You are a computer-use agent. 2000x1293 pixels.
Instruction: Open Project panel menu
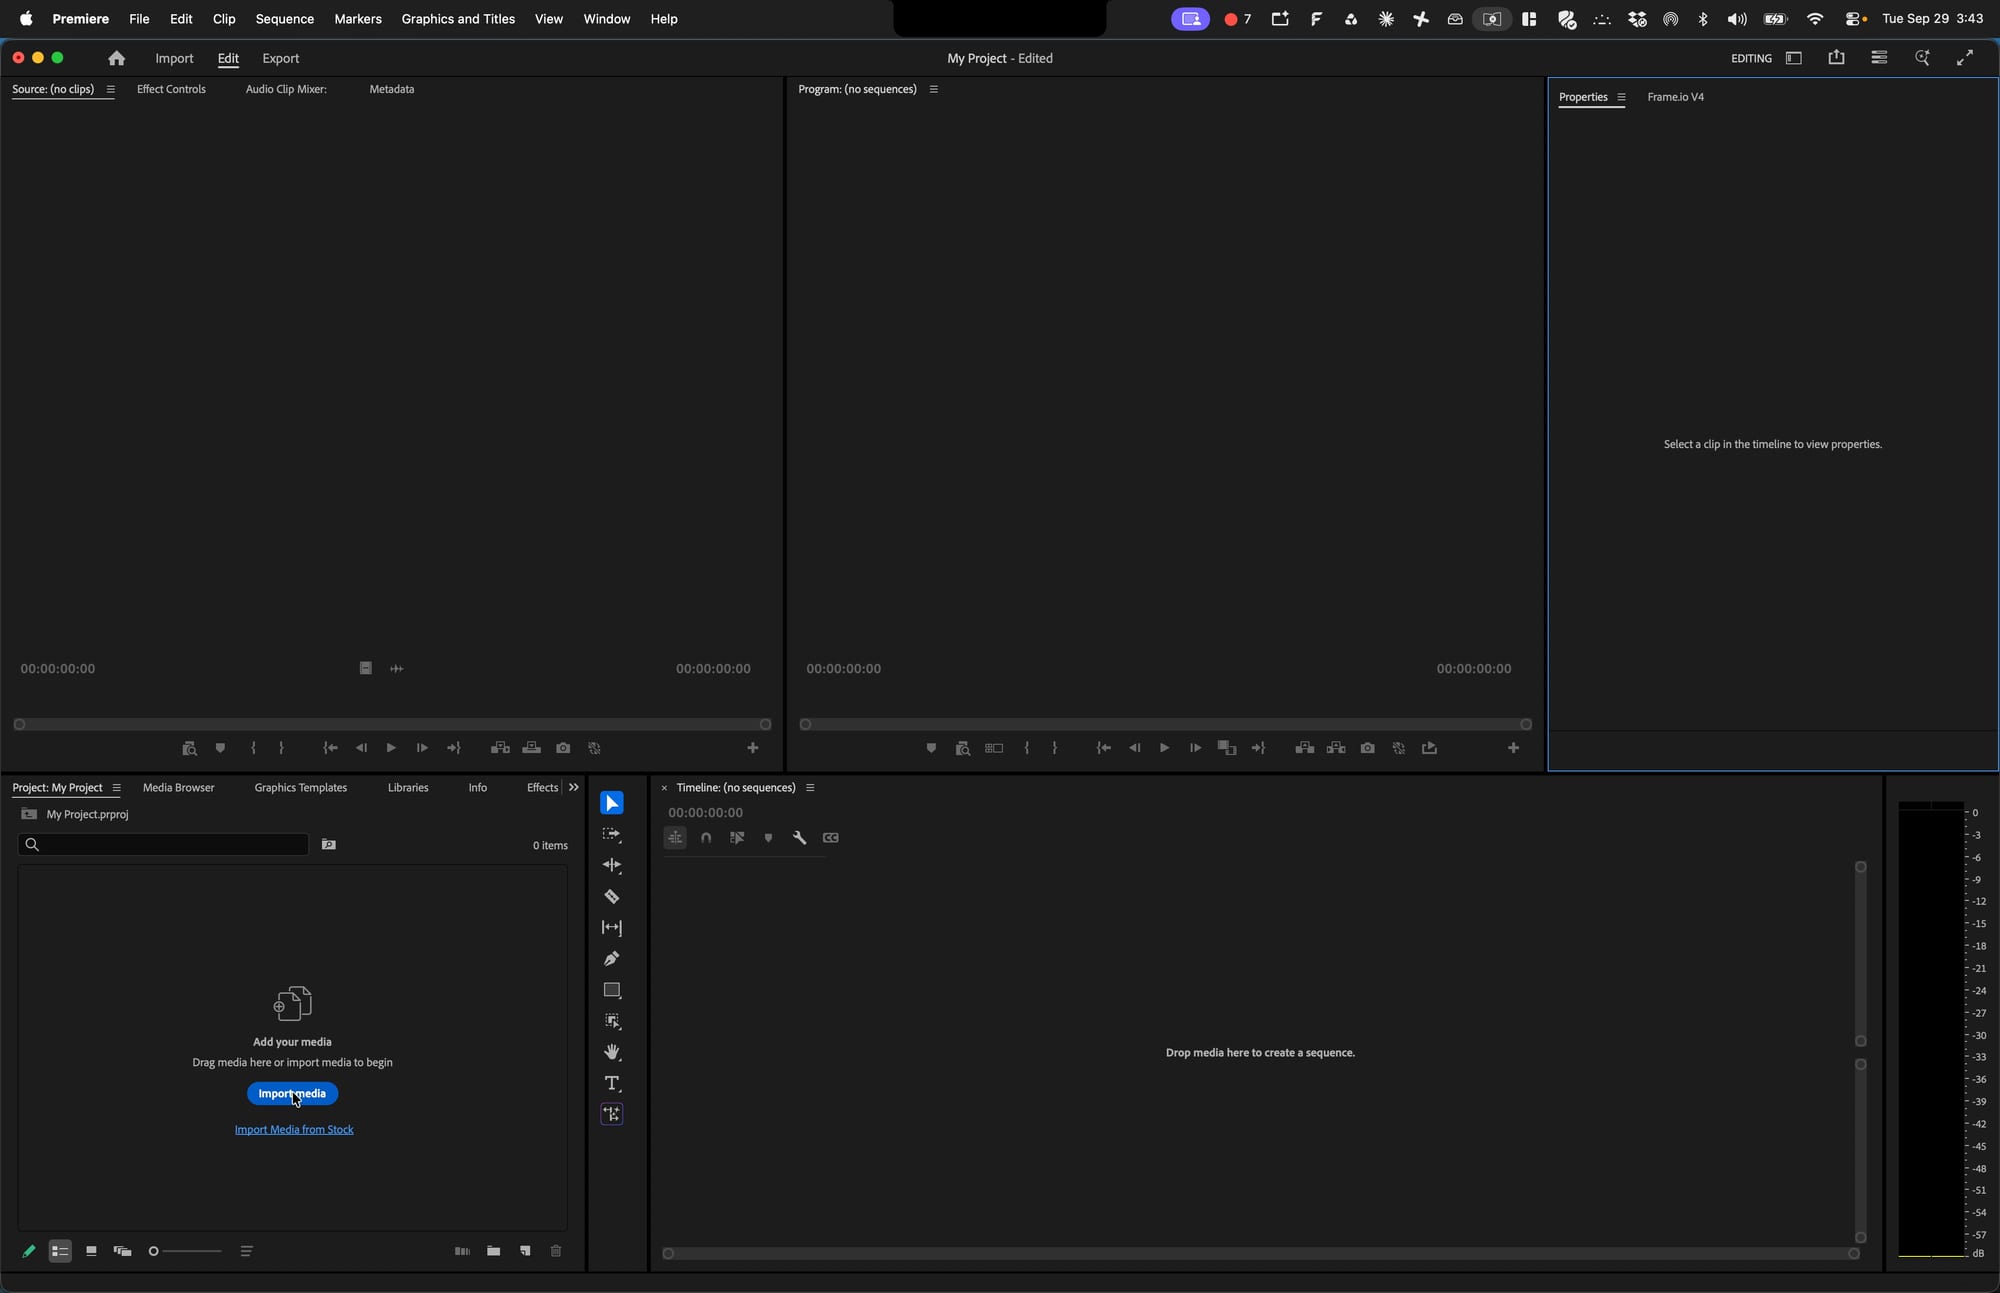click(116, 788)
